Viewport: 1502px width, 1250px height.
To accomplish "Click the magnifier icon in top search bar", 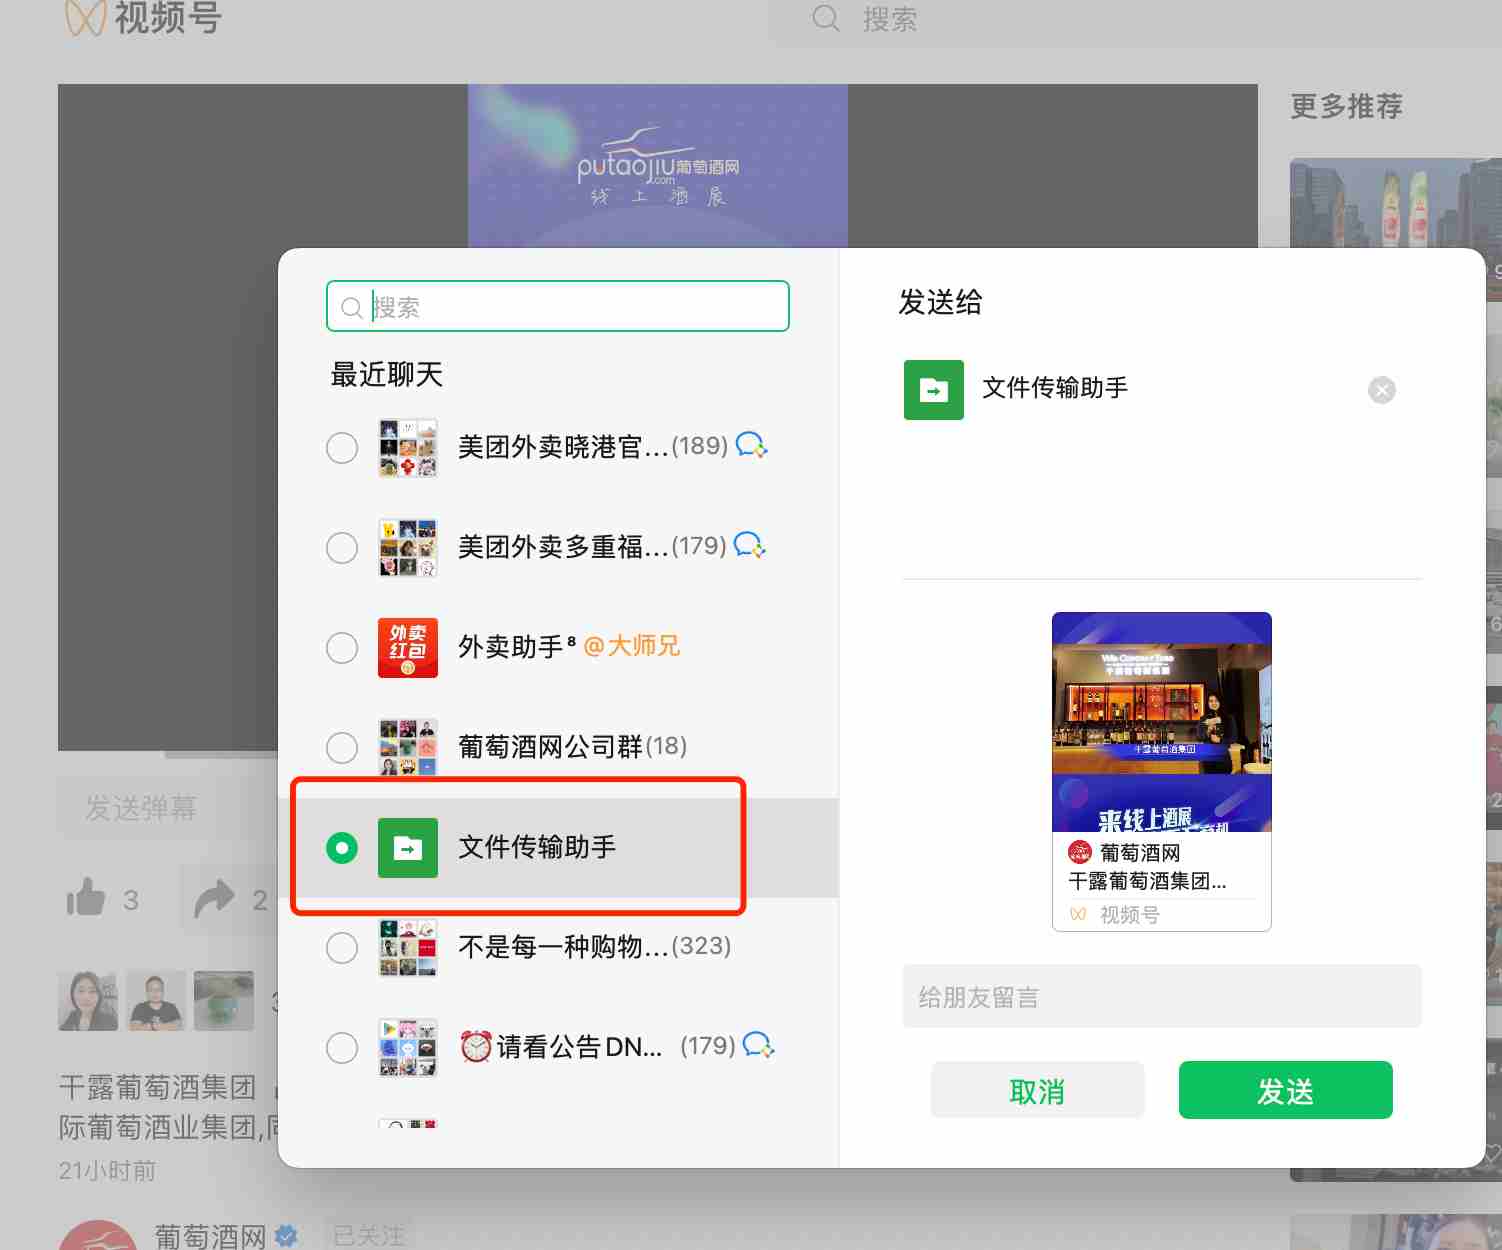I will 826,18.
